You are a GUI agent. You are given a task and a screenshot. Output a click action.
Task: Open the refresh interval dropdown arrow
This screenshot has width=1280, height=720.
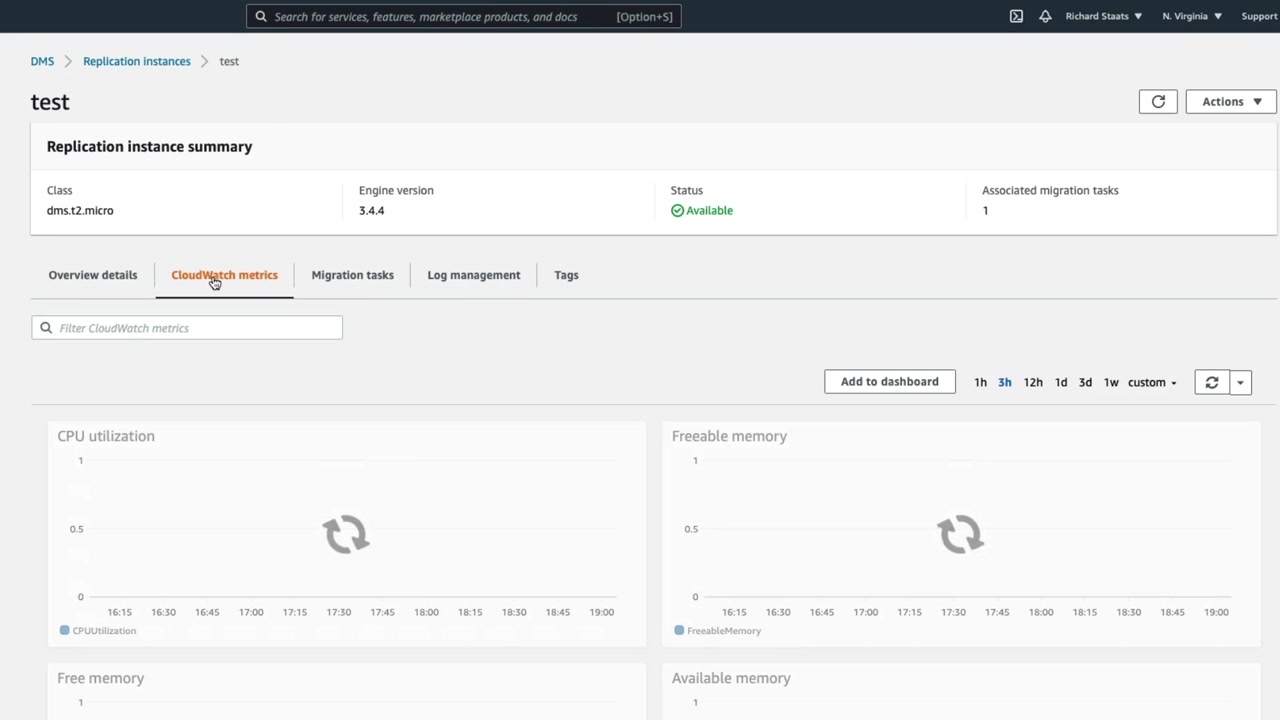tap(1240, 382)
